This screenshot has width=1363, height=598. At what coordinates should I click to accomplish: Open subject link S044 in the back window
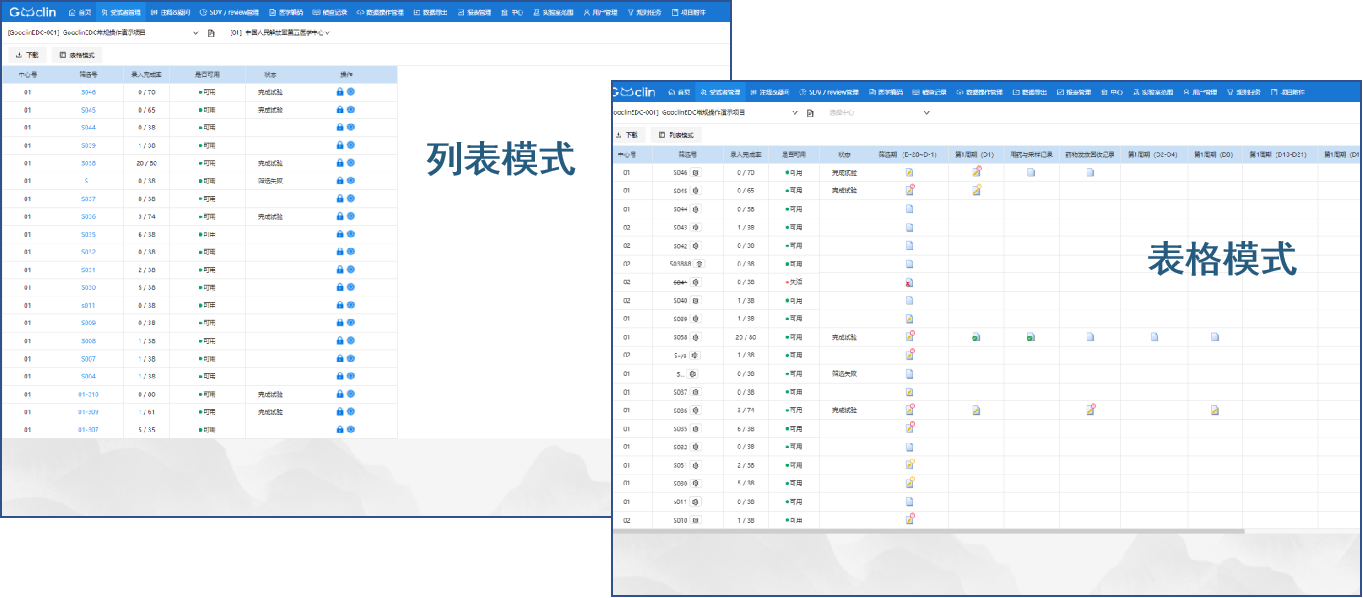point(88,128)
